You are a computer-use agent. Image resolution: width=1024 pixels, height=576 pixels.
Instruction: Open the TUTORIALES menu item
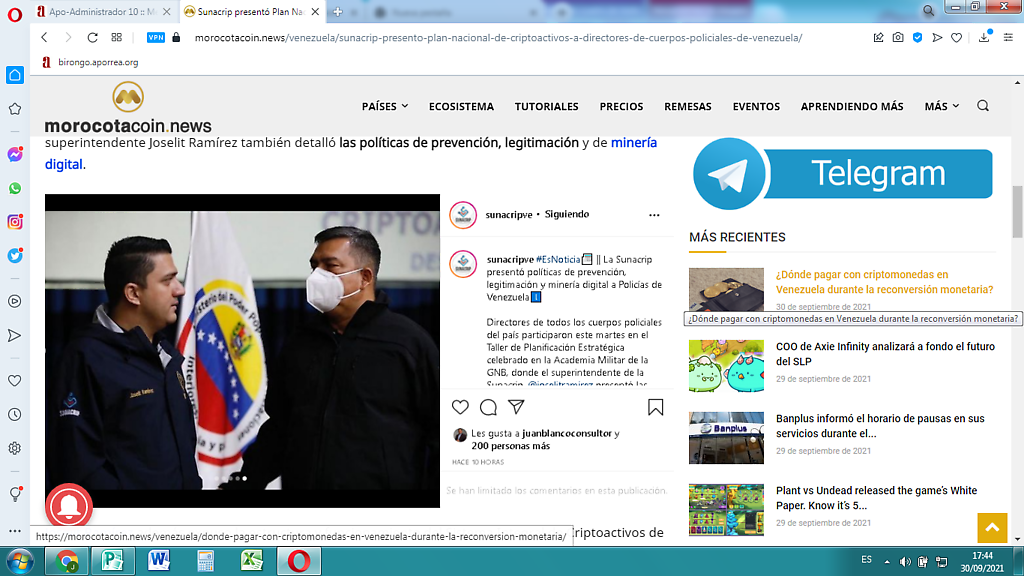tap(546, 106)
